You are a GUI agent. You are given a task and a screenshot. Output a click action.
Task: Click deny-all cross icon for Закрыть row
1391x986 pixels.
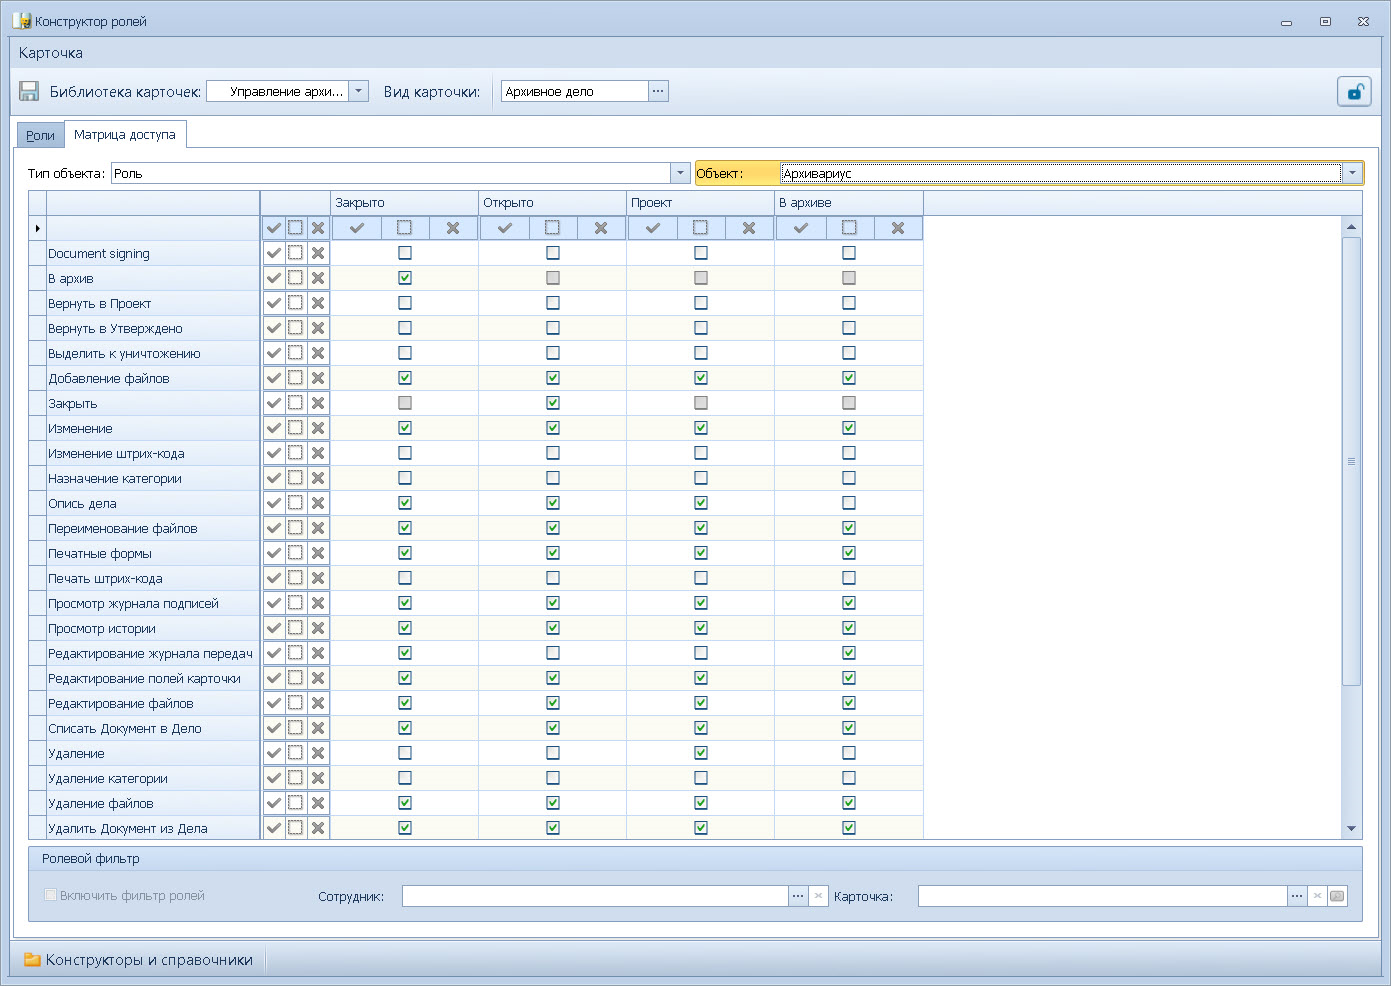pos(318,403)
